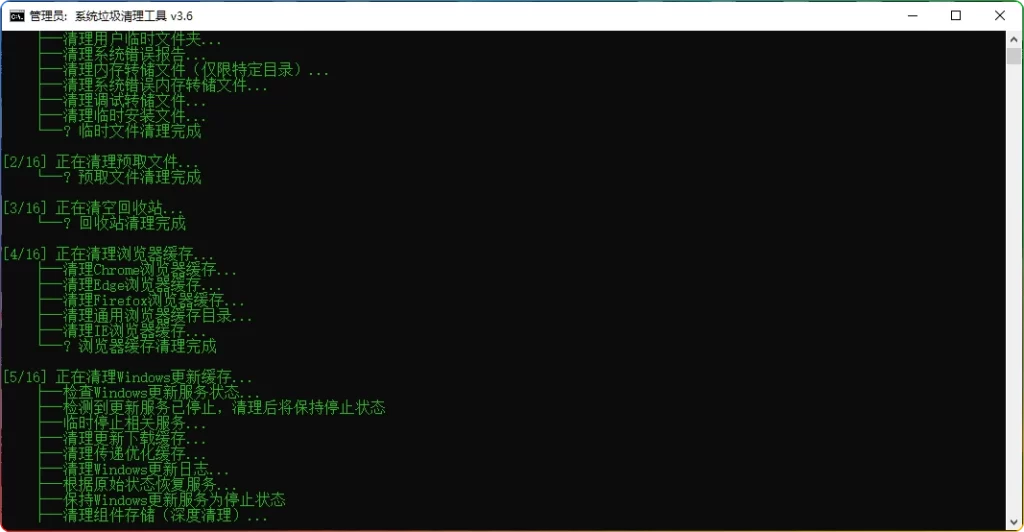This screenshot has width=1024, height=532.
Task: Close the 系统垃圾清理工具 v3.6 window
Action: (x=999, y=16)
